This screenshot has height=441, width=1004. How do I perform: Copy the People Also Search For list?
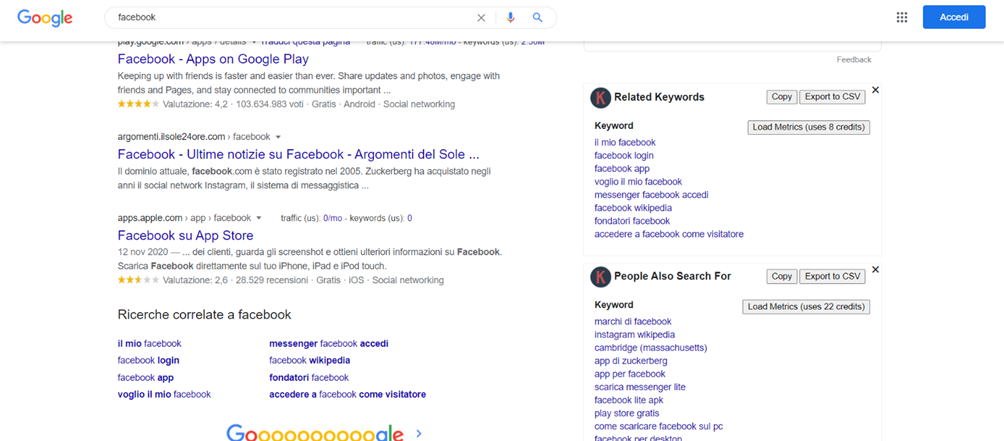coord(781,277)
